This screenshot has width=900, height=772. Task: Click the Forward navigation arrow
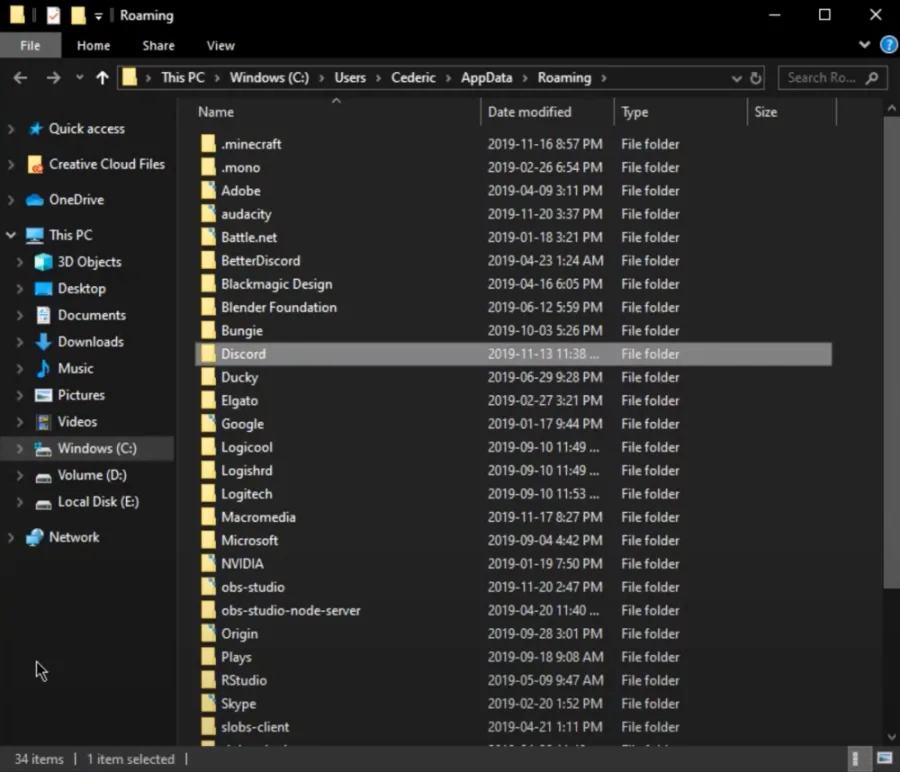pyautogui.click(x=53, y=77)
